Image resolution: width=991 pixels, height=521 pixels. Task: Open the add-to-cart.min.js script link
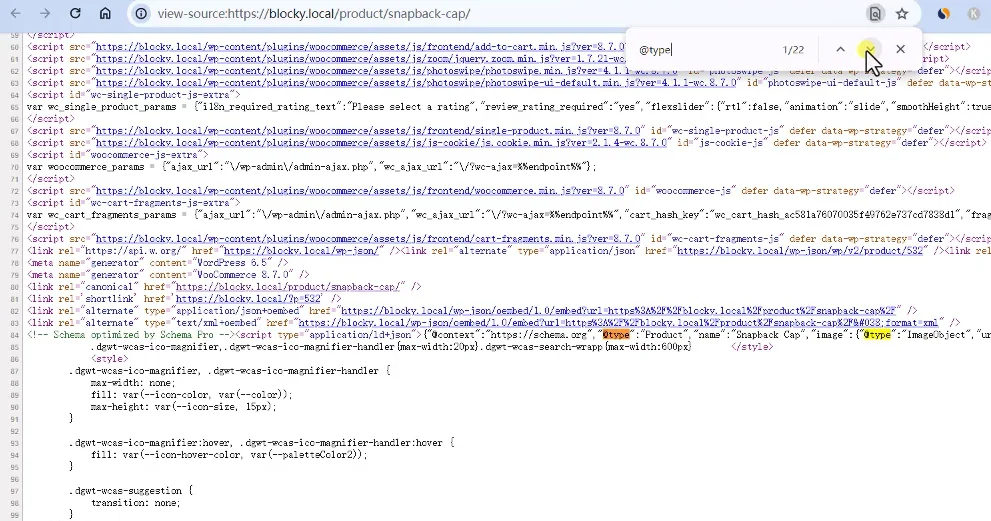pyautogui.click(x=360, y=47)
